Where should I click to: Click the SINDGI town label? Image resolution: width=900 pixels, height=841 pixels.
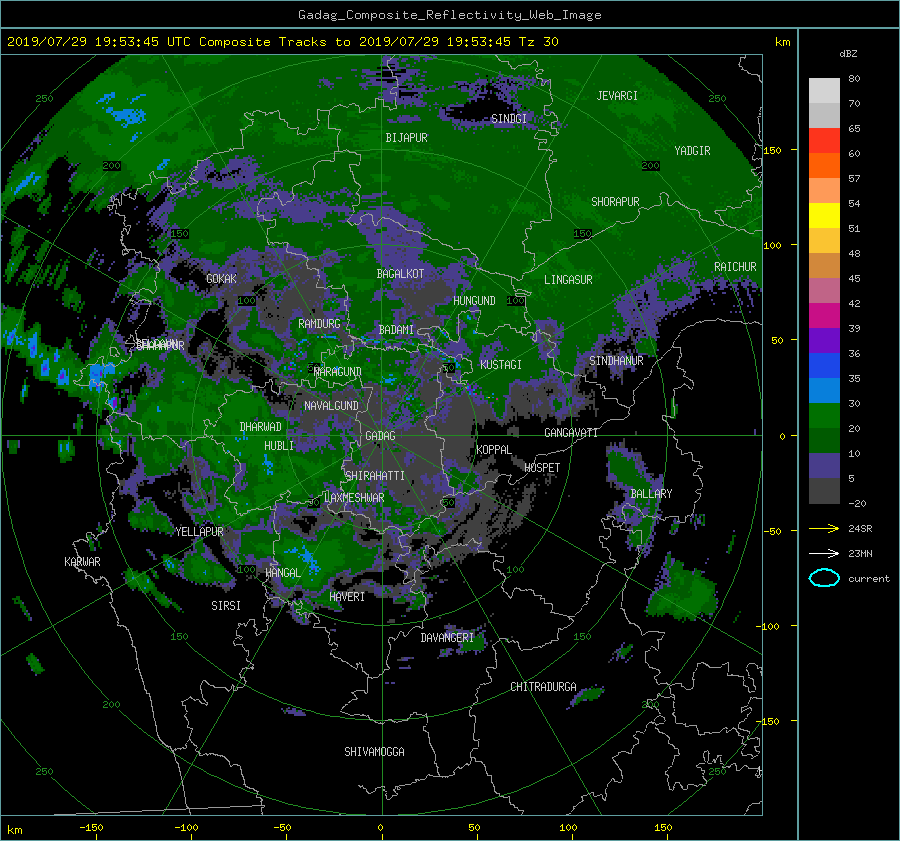click(x=509, y=119)
